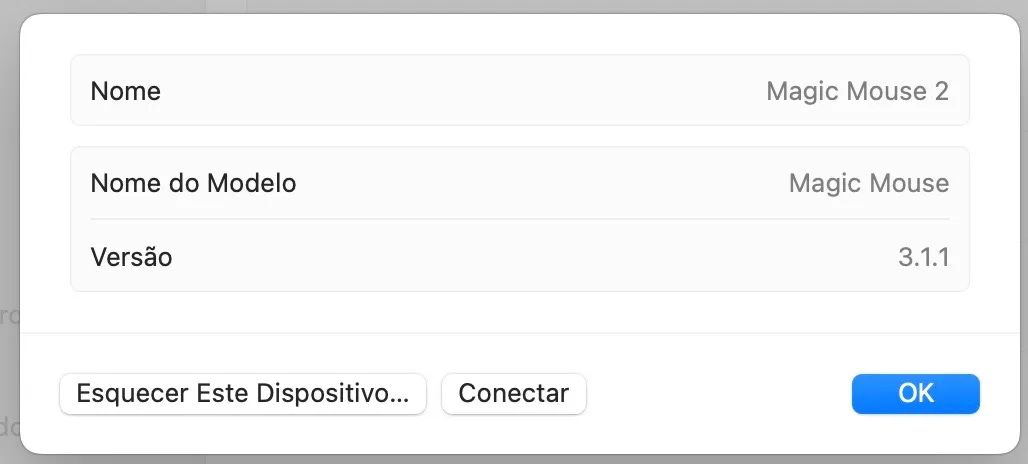Click the Conectar button
The width and height of the screenshot is (1028, 464).
pyautogui.click(x=513, y=394)
